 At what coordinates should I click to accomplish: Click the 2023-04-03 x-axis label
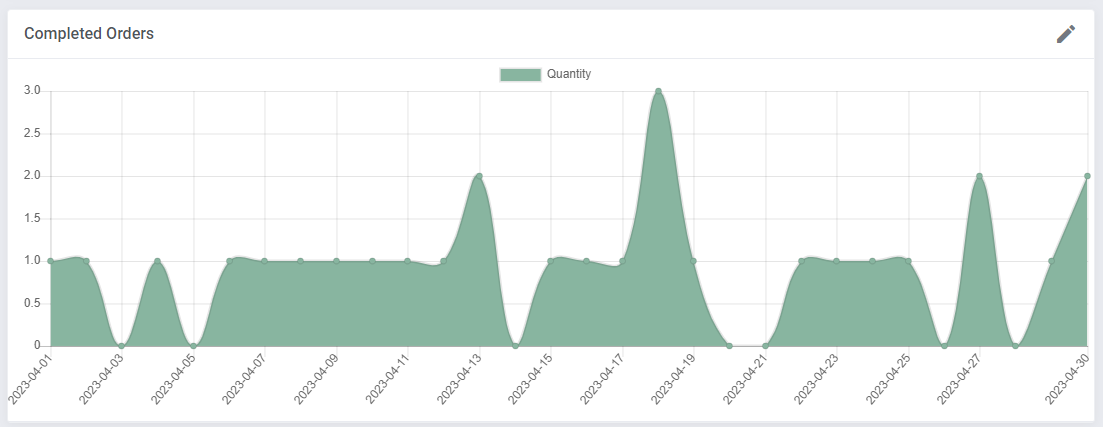coord(103,378)
